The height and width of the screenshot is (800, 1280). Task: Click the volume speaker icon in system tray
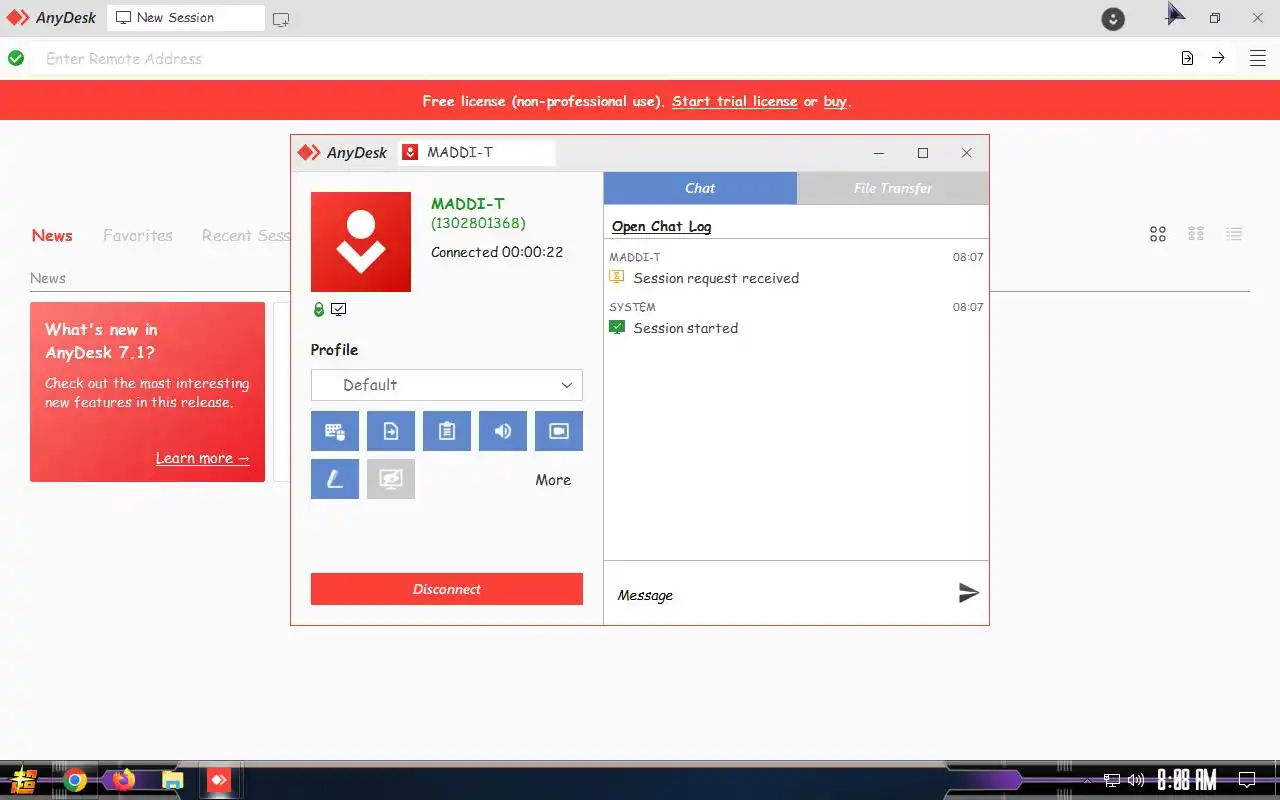point(1135,780)
